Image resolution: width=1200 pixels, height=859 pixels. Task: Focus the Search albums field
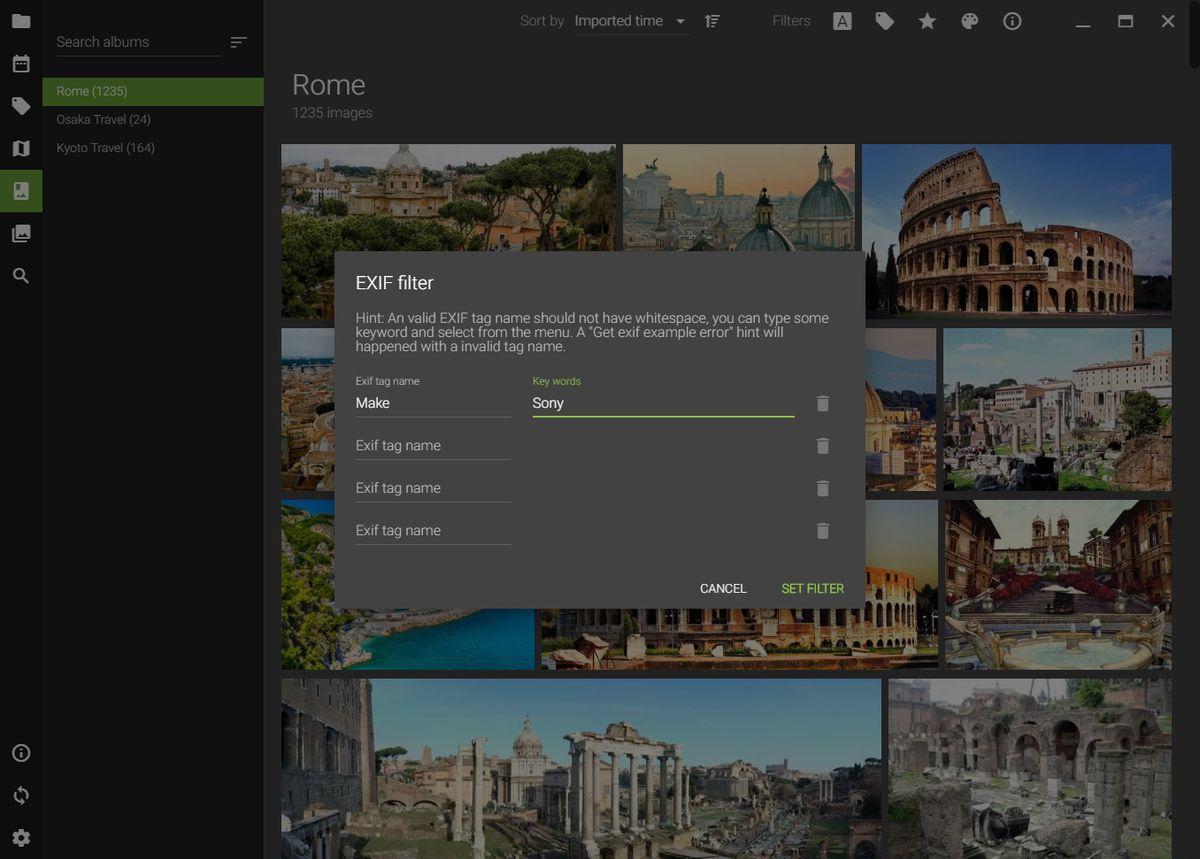point(138,42)
